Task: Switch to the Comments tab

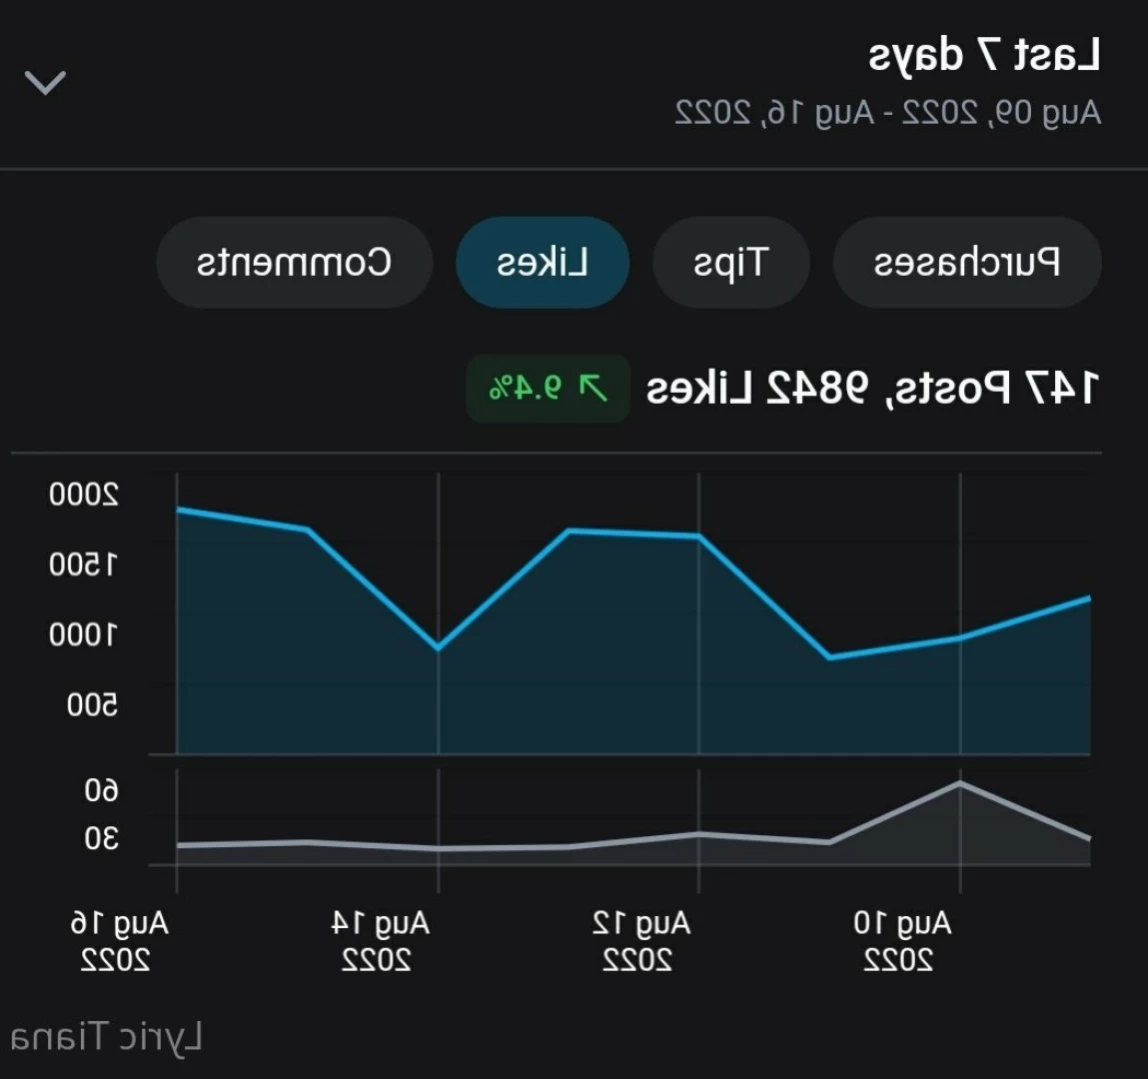Action: point(294,262)
